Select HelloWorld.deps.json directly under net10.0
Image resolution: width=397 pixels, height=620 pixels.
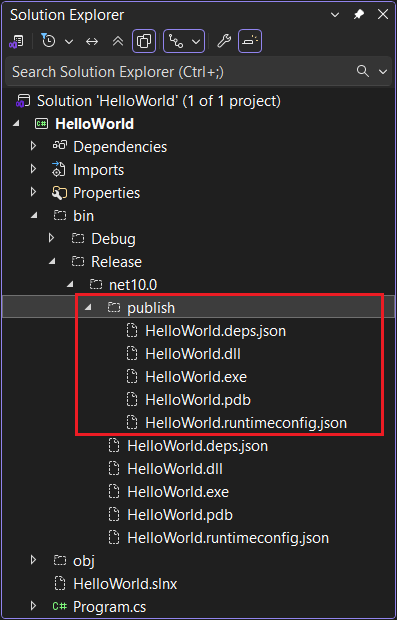[x=197, y=446]
